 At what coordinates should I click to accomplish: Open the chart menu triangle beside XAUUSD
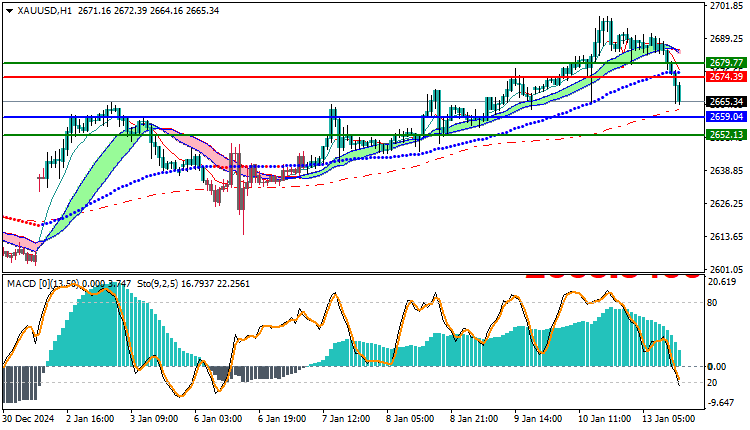9,11
